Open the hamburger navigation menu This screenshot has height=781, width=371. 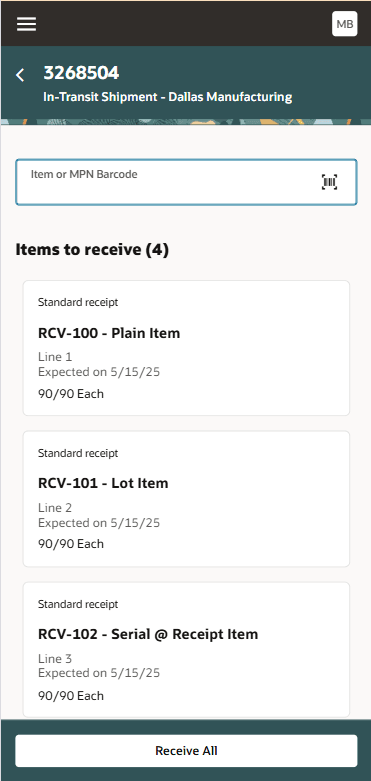pos(26,24)
